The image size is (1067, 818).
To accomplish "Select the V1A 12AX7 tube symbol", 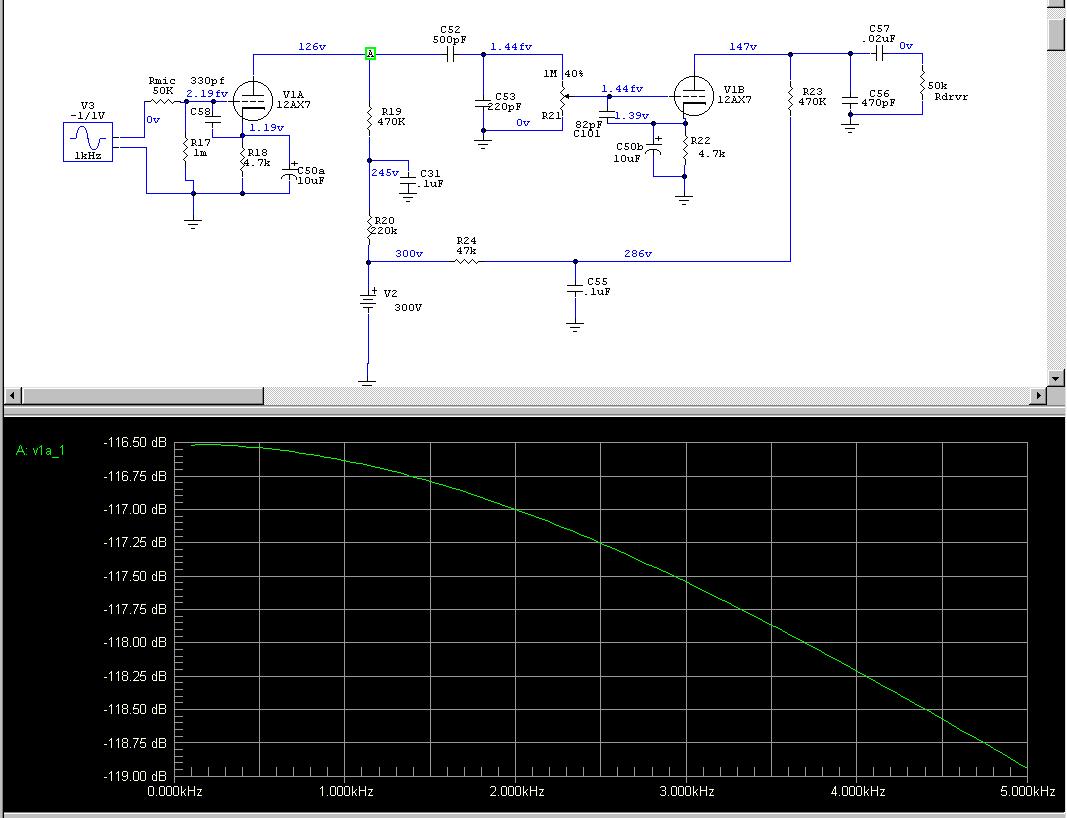I will click(x=252, y=101).
